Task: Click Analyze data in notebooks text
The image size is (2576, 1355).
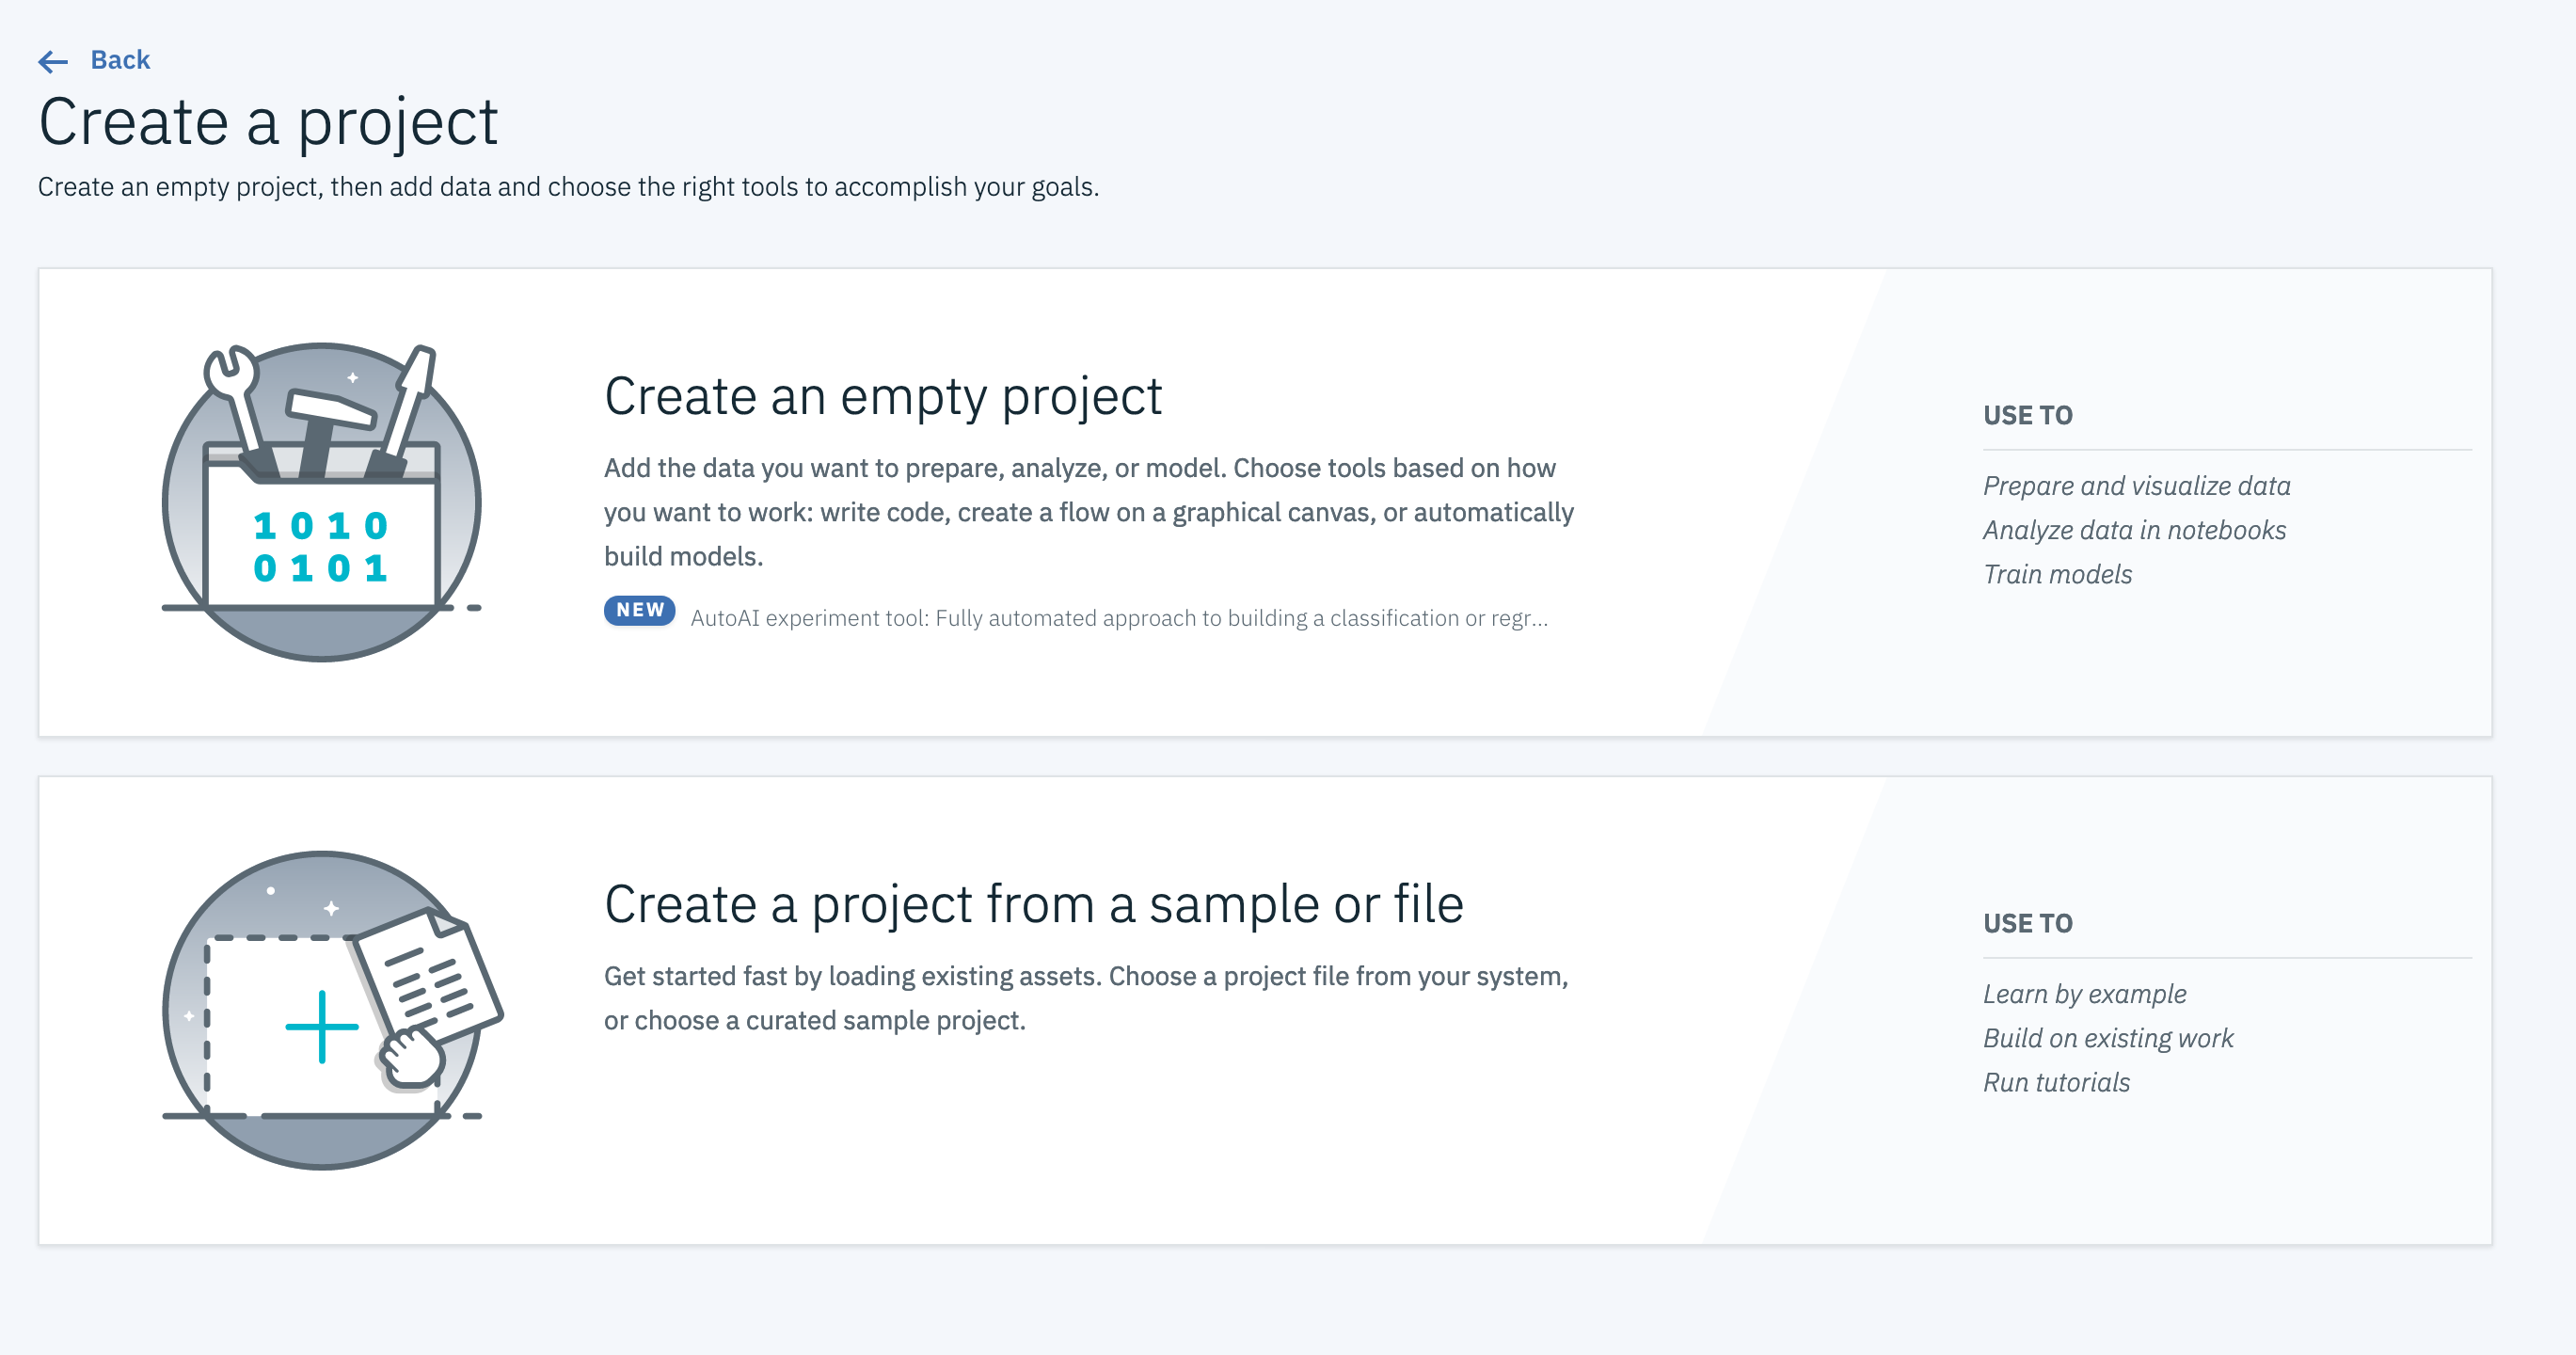Action: click(x=2134, y=530)
